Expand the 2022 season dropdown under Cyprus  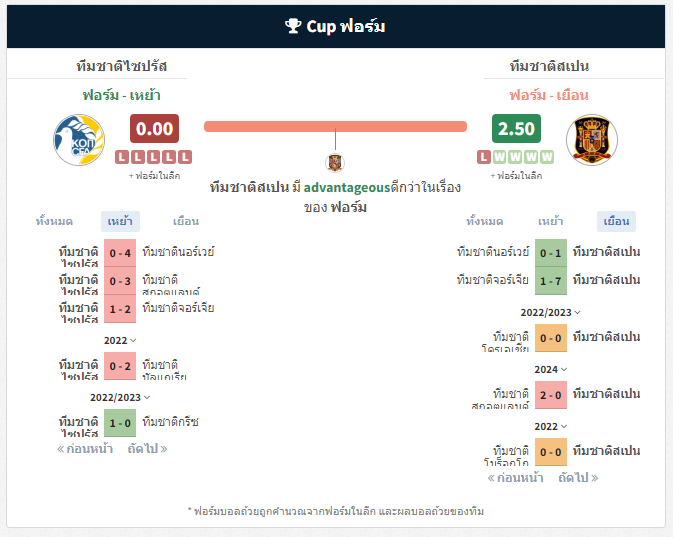coord(120,340)
